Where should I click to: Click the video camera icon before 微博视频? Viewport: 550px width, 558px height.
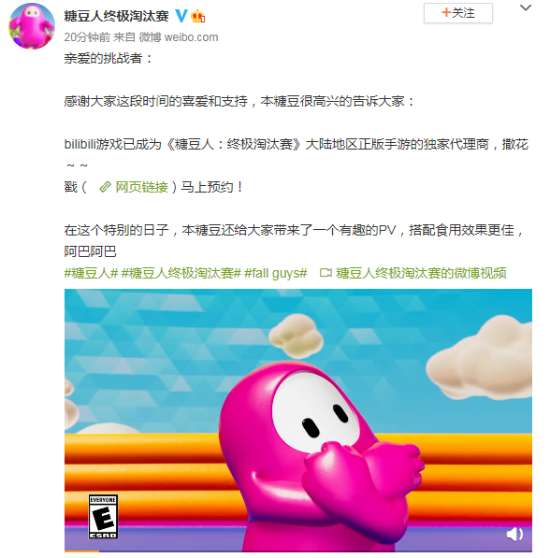click(326, 273)
